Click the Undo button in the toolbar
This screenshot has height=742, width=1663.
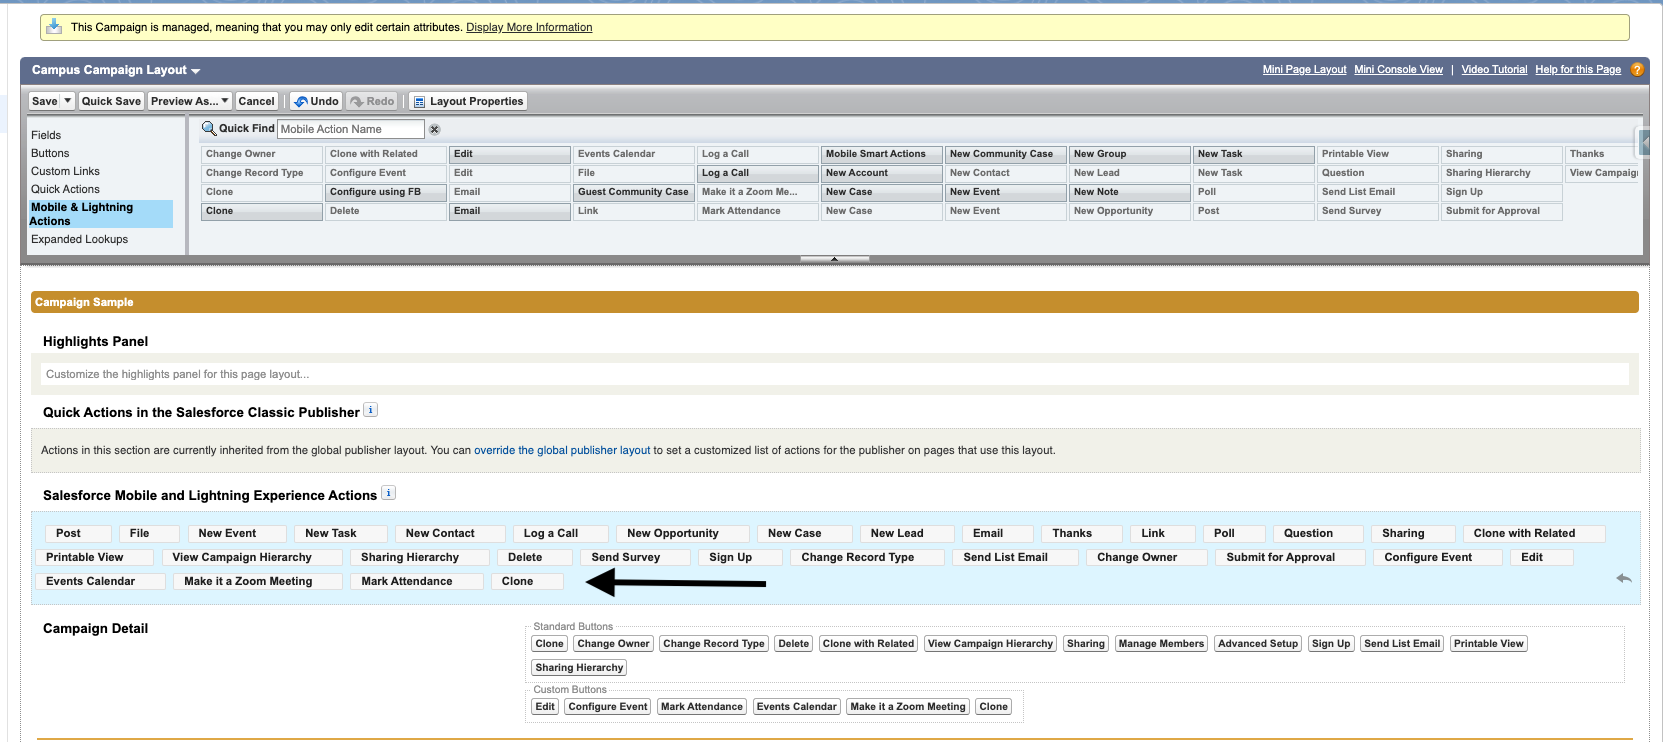[316, 101]
